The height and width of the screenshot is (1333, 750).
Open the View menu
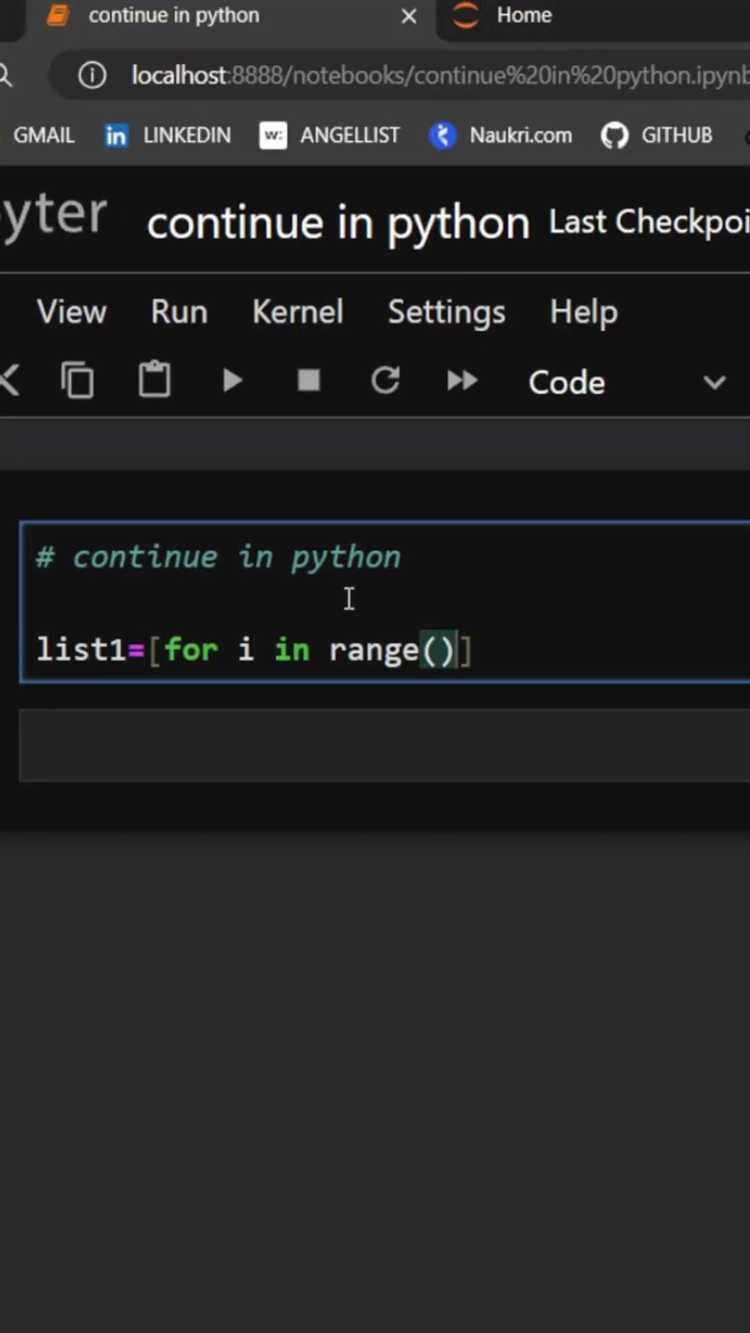coord(72,312)
